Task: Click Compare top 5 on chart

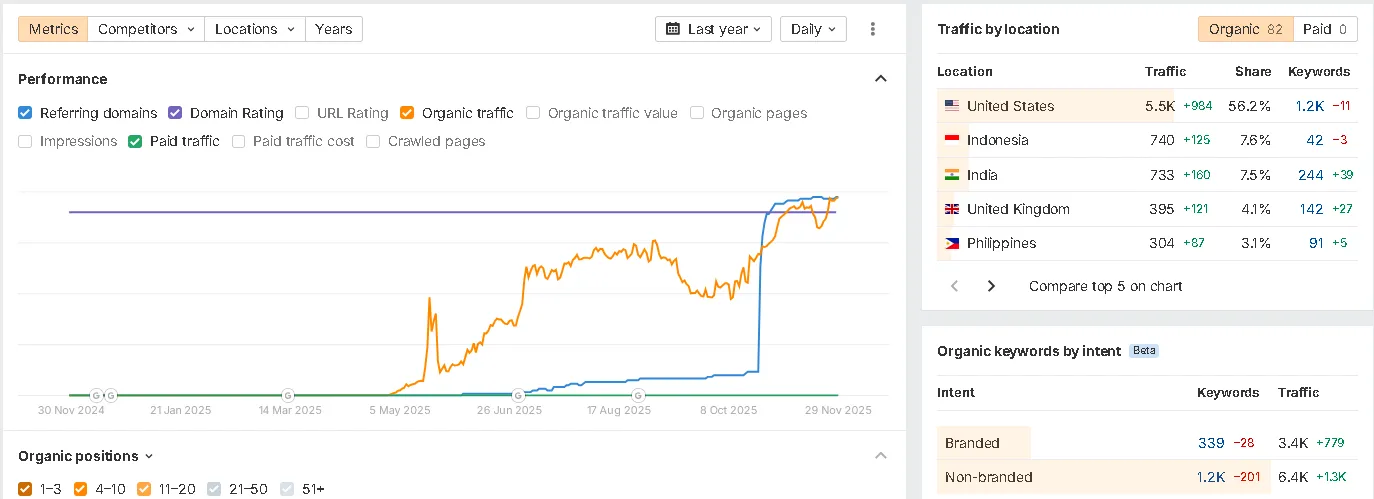Action: (1105, 286)
